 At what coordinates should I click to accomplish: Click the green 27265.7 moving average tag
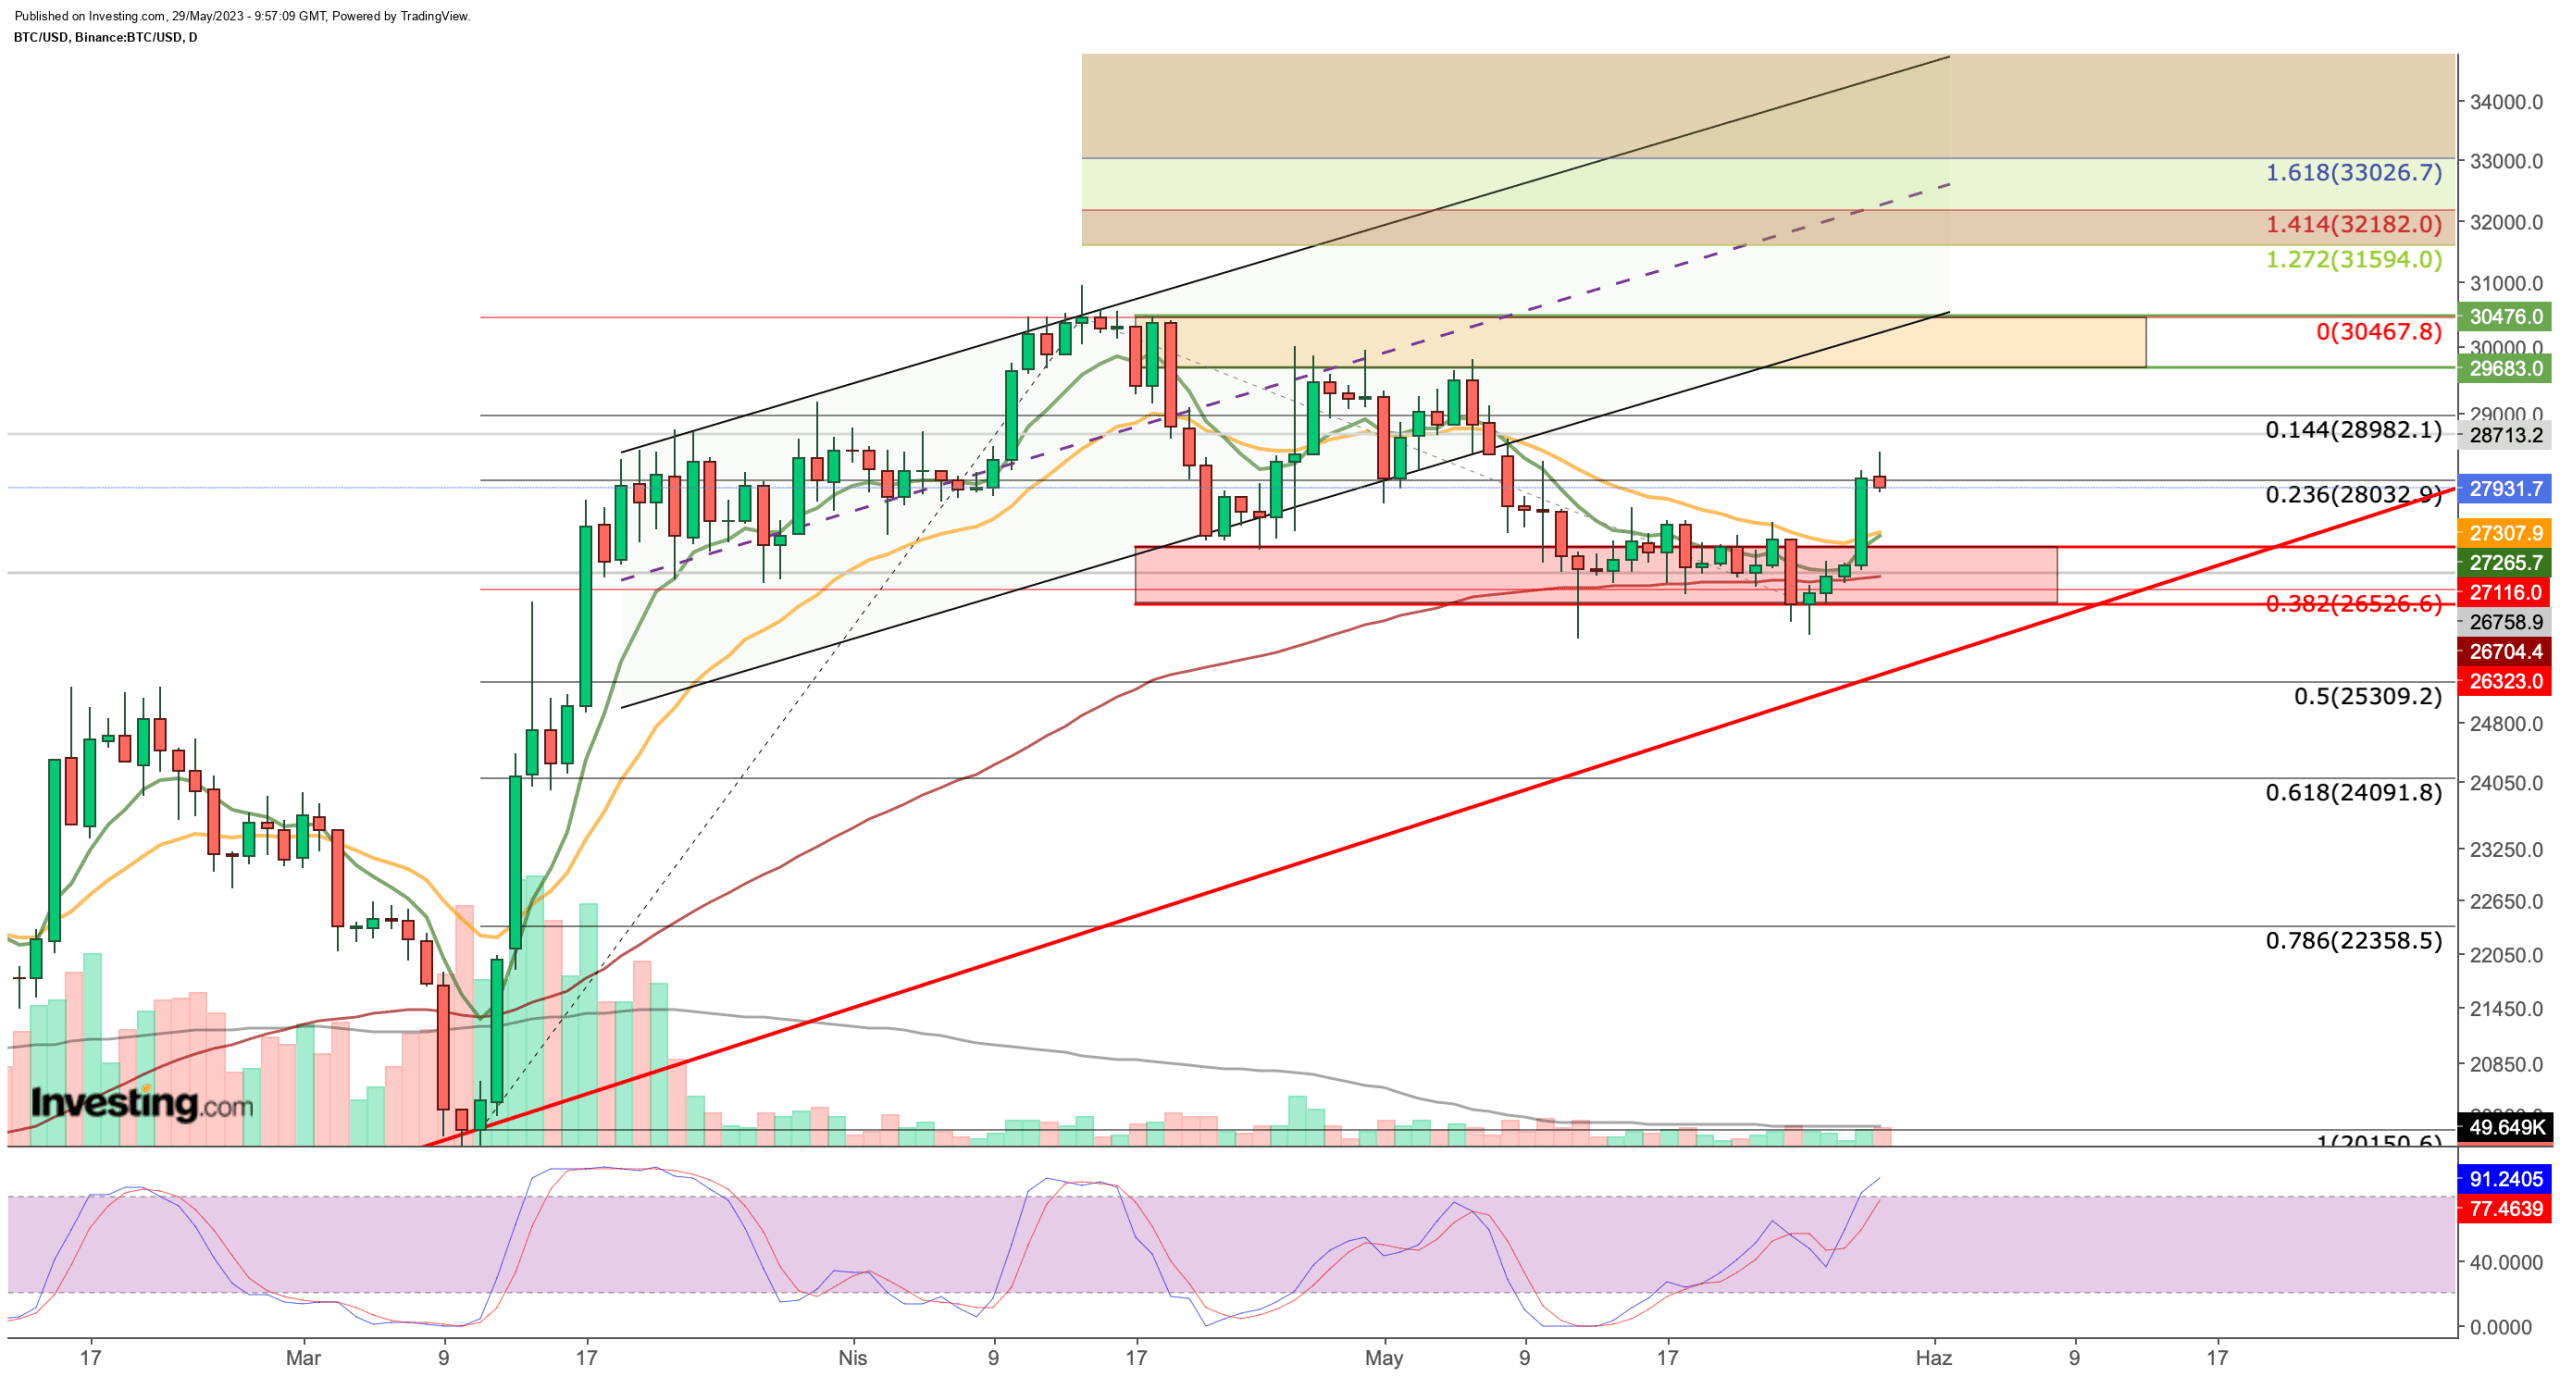click(x=2504, y=563)
